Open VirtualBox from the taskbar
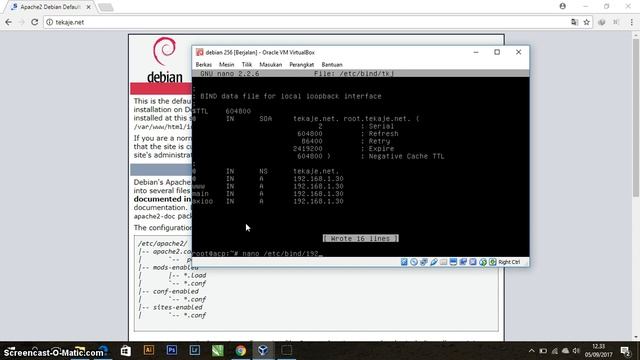This screenshot has width=640, height=360. pyautogui.click(x=263, y=351)
